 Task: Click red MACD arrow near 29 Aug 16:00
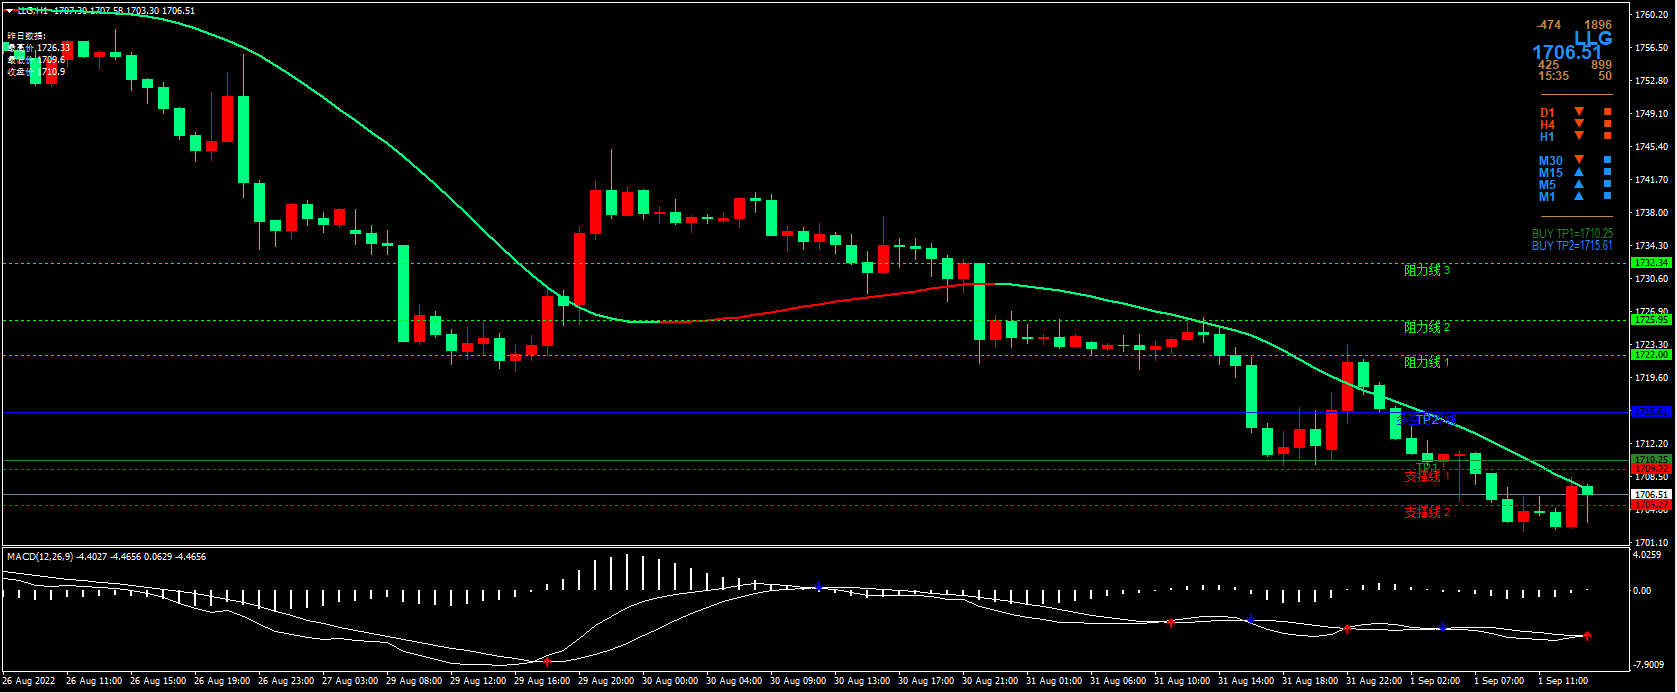(x=547, y=662)
